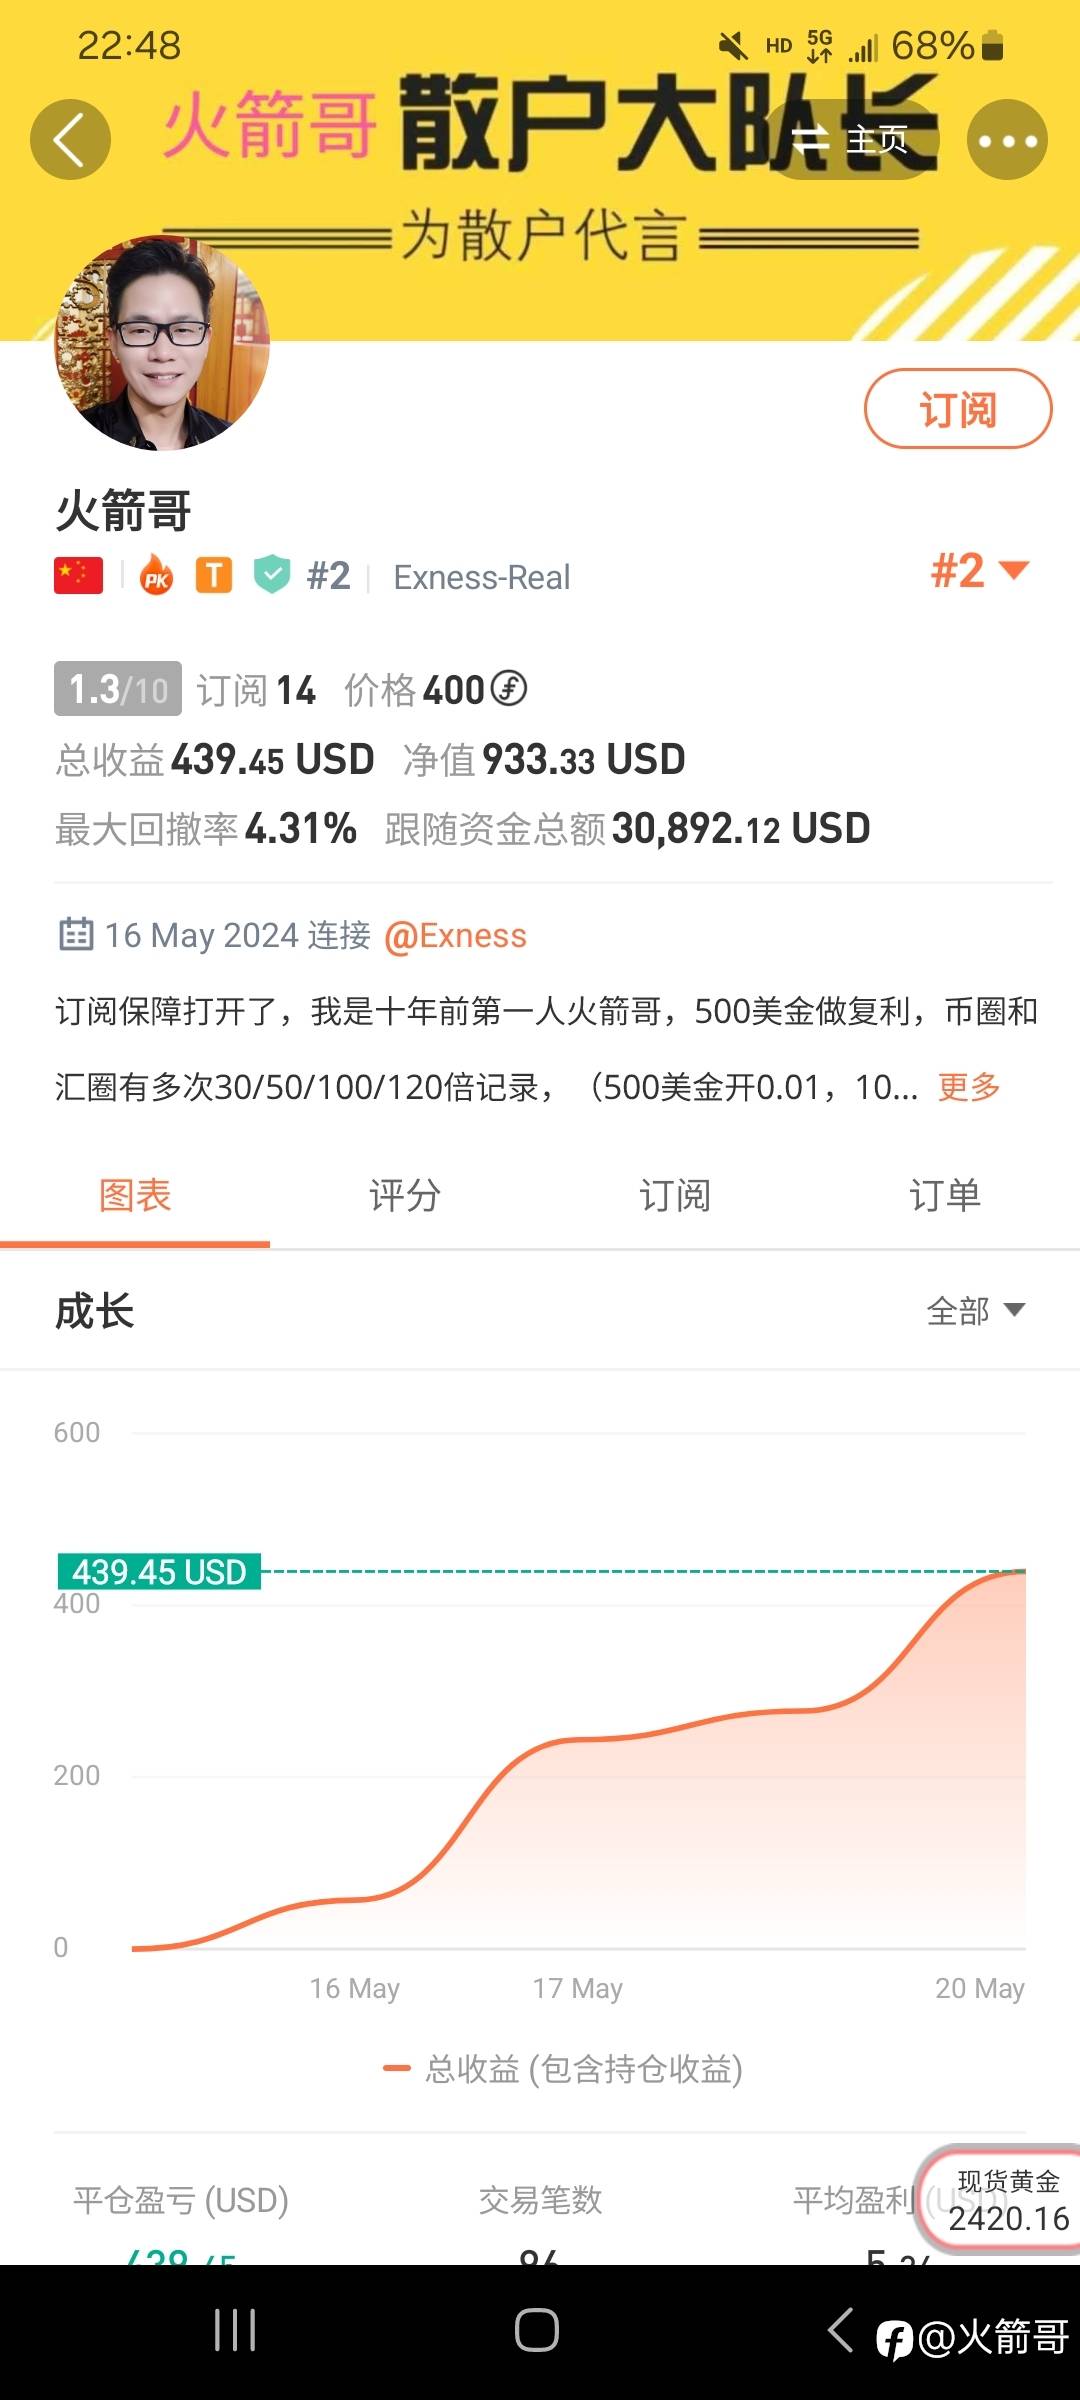1080x2400 pixels.
Task: Tap the back arrow button
Action: pyautogui.click(x=70, y=140)
